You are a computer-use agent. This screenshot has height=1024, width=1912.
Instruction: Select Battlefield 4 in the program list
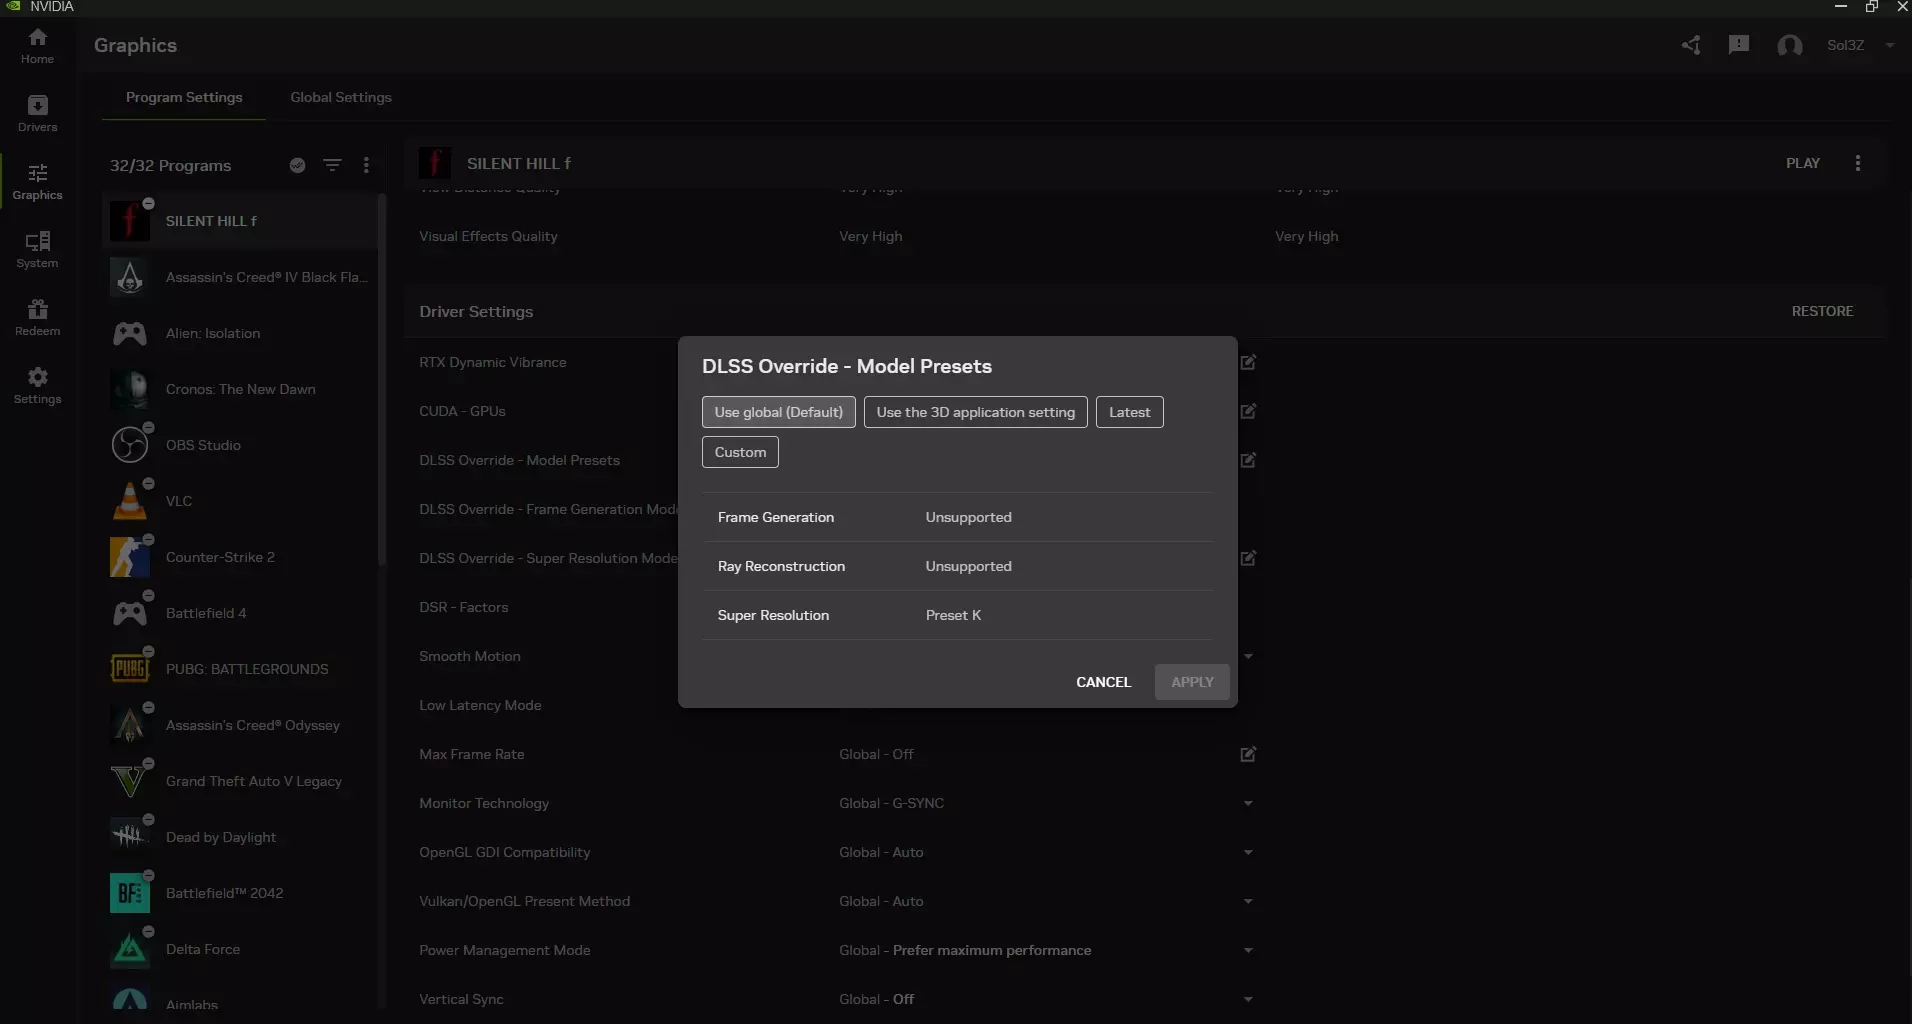[240, 613]
